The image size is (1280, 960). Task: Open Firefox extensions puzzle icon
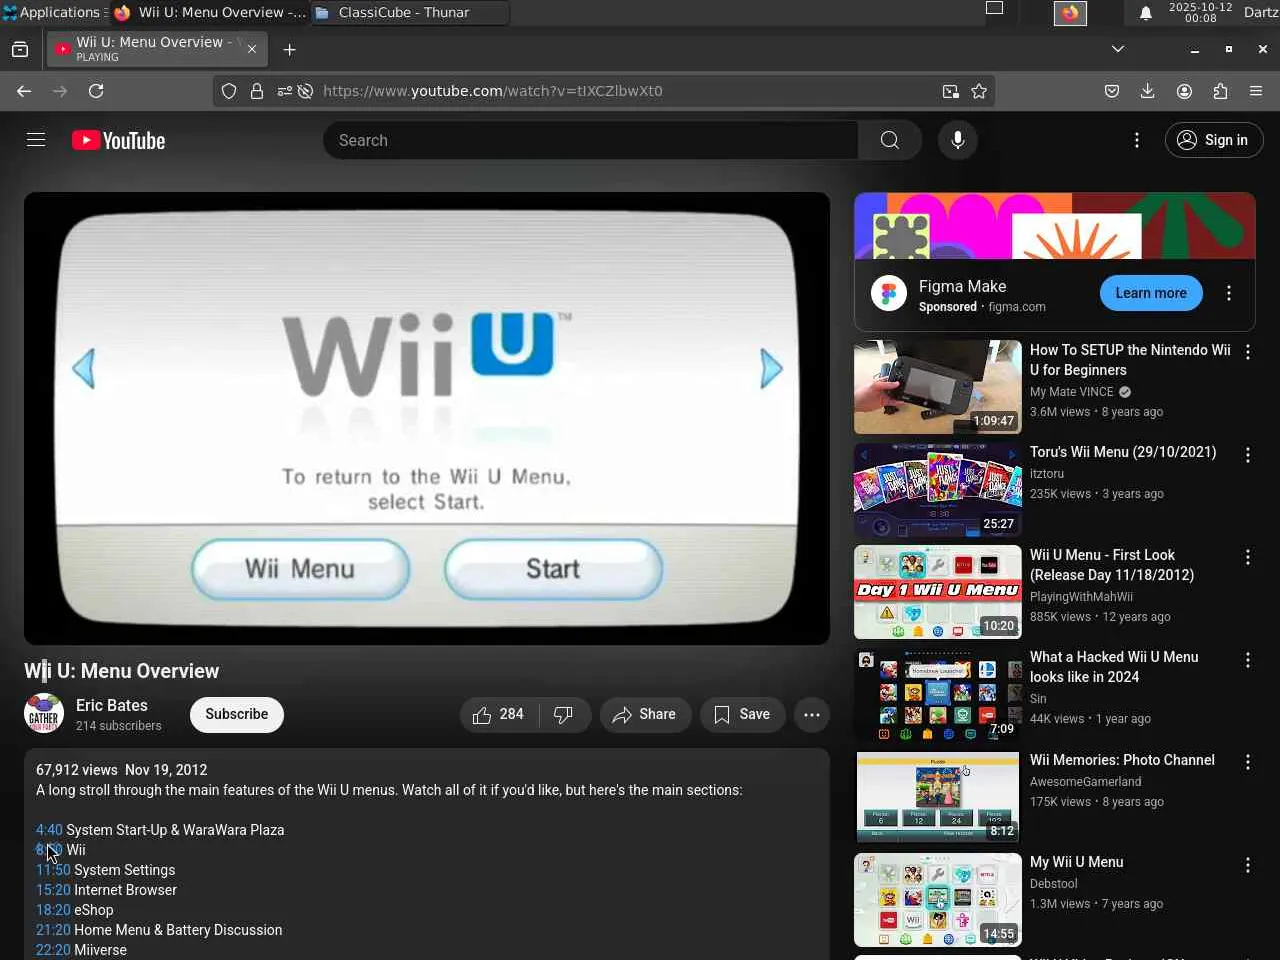click(1220, 91)
